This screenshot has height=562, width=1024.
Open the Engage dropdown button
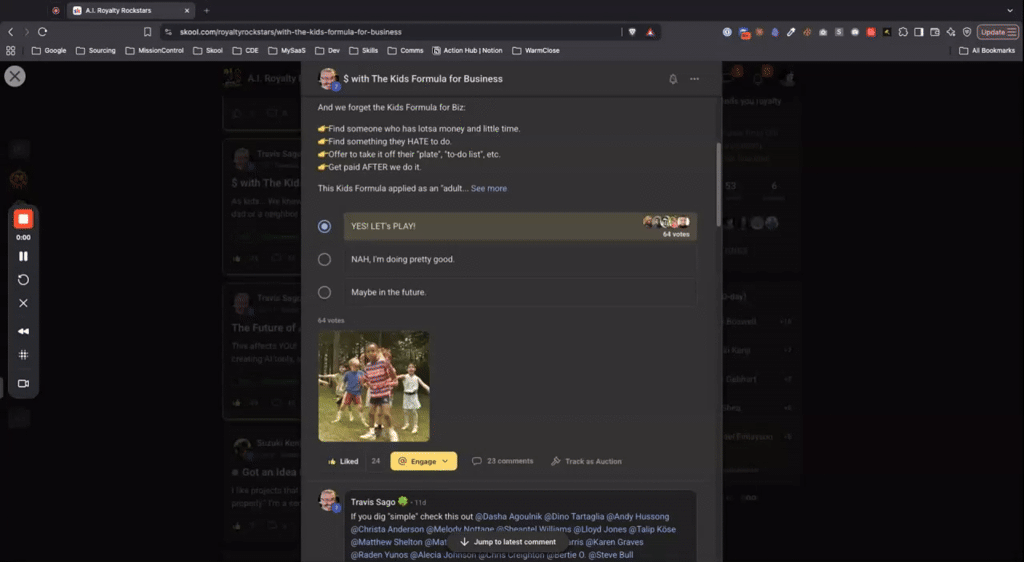click(424, 461)
